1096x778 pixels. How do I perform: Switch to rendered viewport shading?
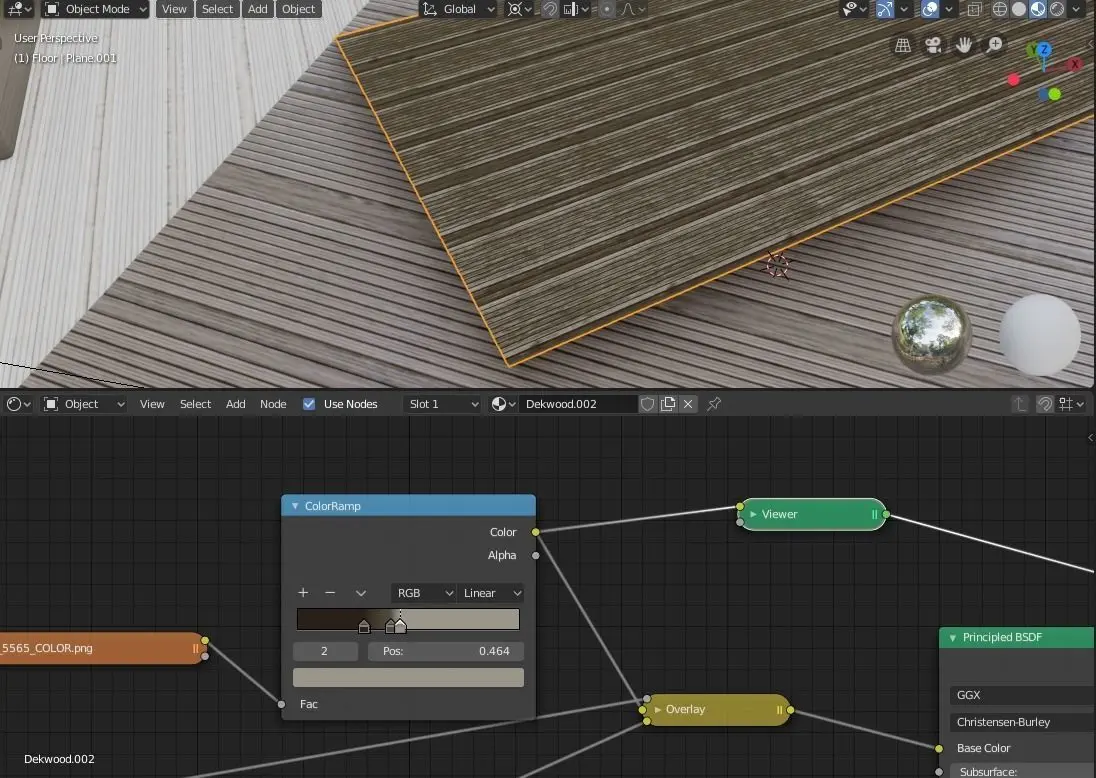[1057, 9]
